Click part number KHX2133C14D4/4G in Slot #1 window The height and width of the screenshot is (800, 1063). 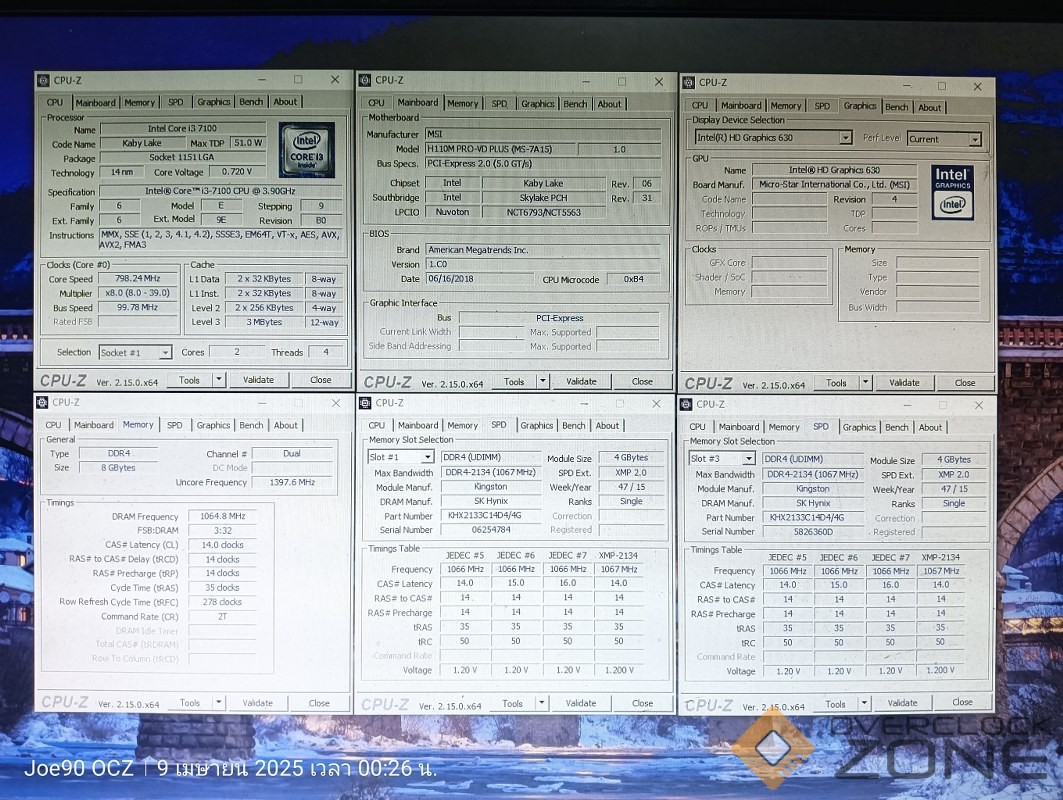[x=492, y=515]
